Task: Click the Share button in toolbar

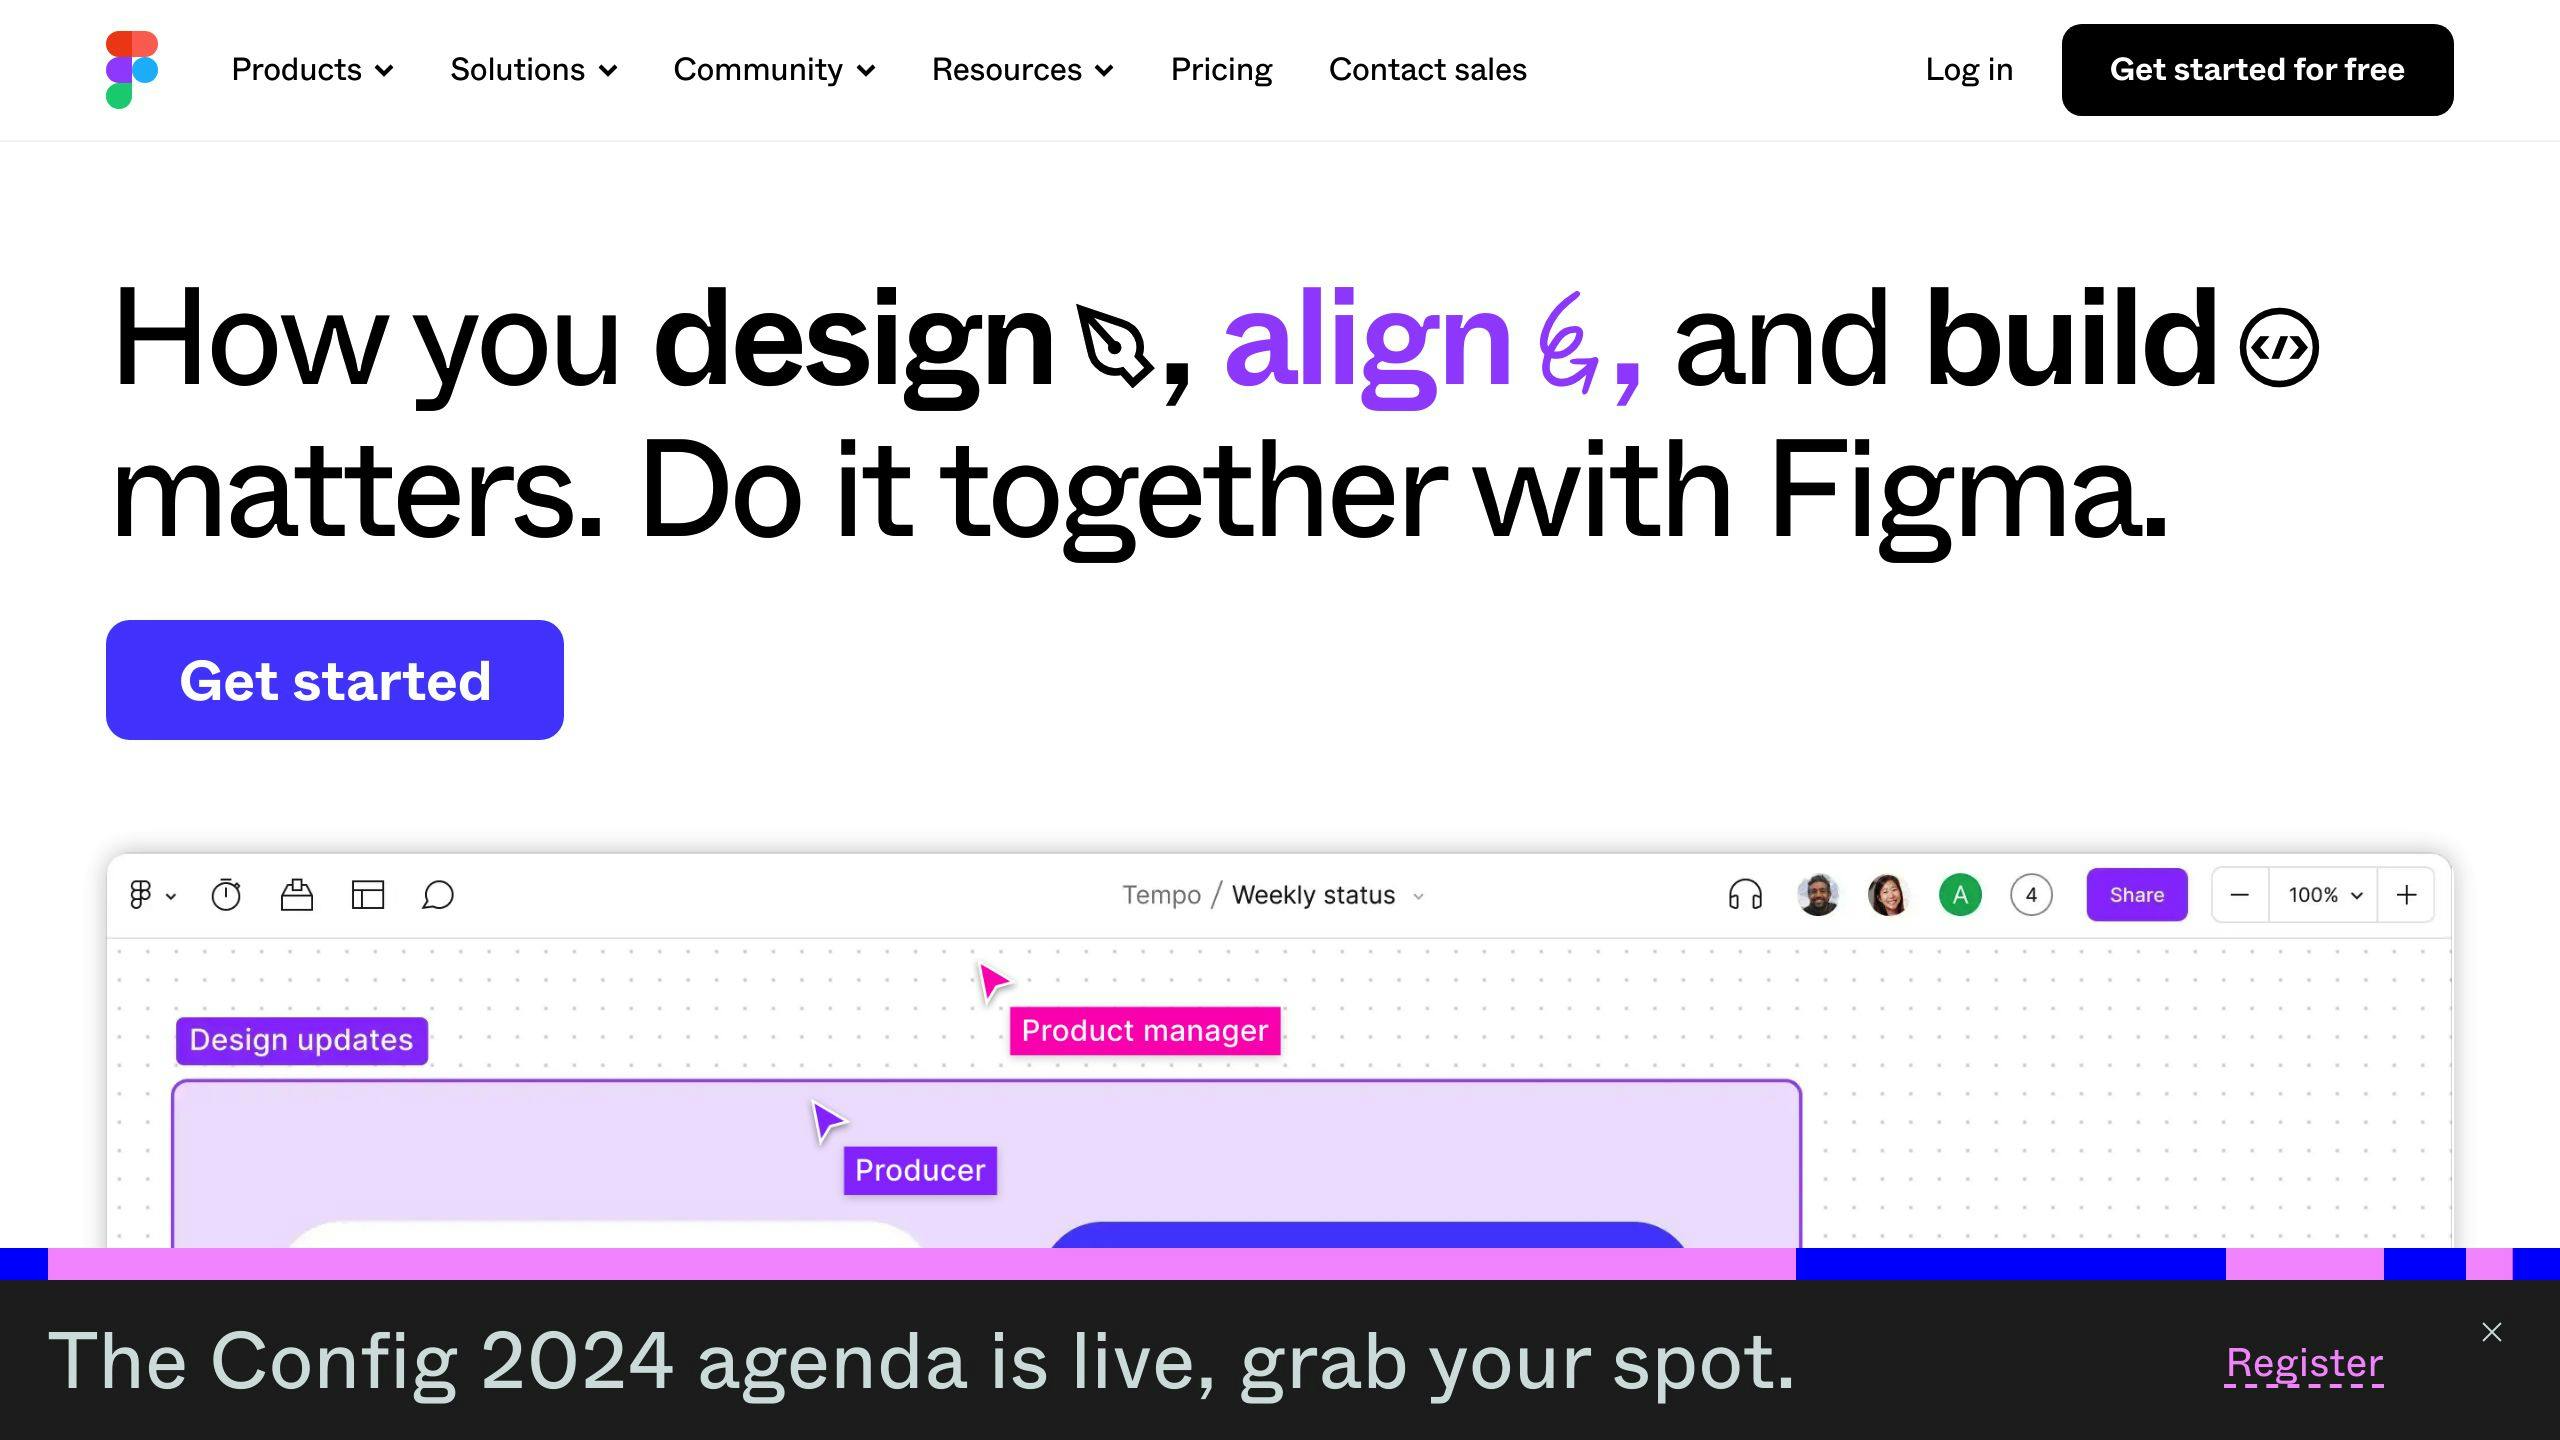Action: (x=2136, y=895)
